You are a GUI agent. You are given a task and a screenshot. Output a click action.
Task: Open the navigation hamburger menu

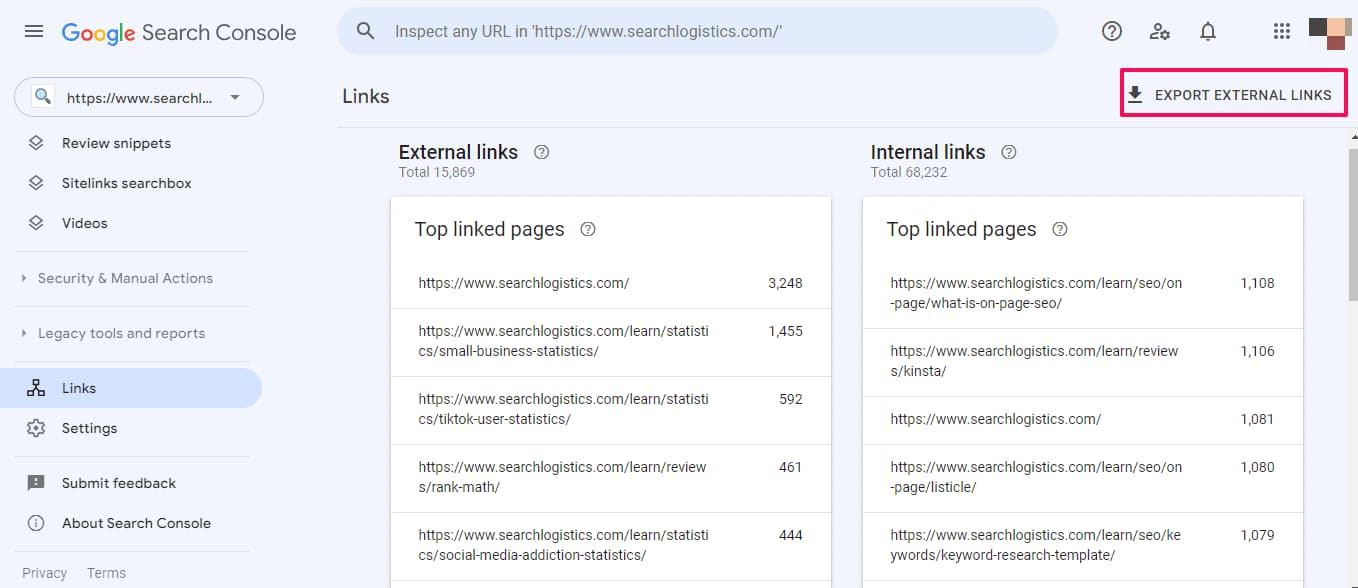[33, 30]
